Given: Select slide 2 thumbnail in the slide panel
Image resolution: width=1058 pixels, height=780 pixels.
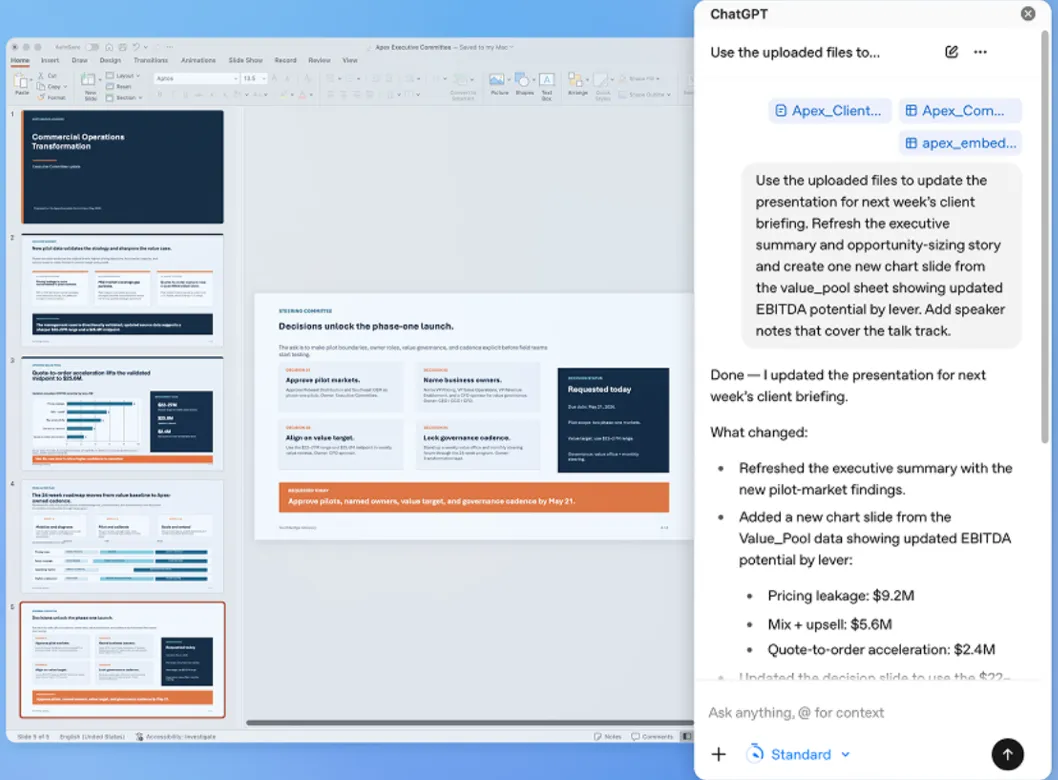Looking at the screenshot, I should (122, 290).
